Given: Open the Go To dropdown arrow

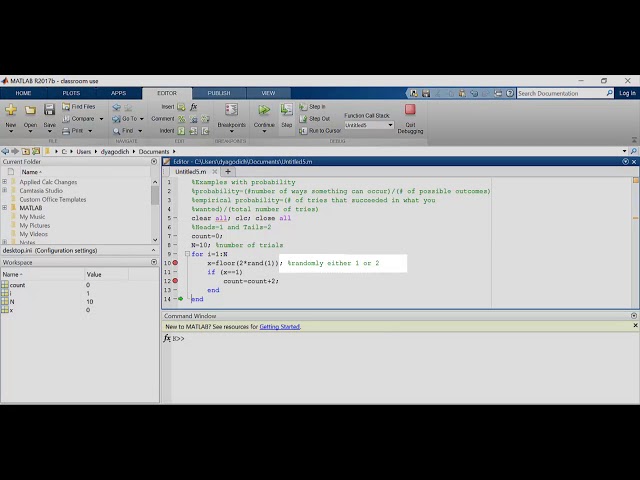Looking at the screenshot, I should tap(142, 119).
